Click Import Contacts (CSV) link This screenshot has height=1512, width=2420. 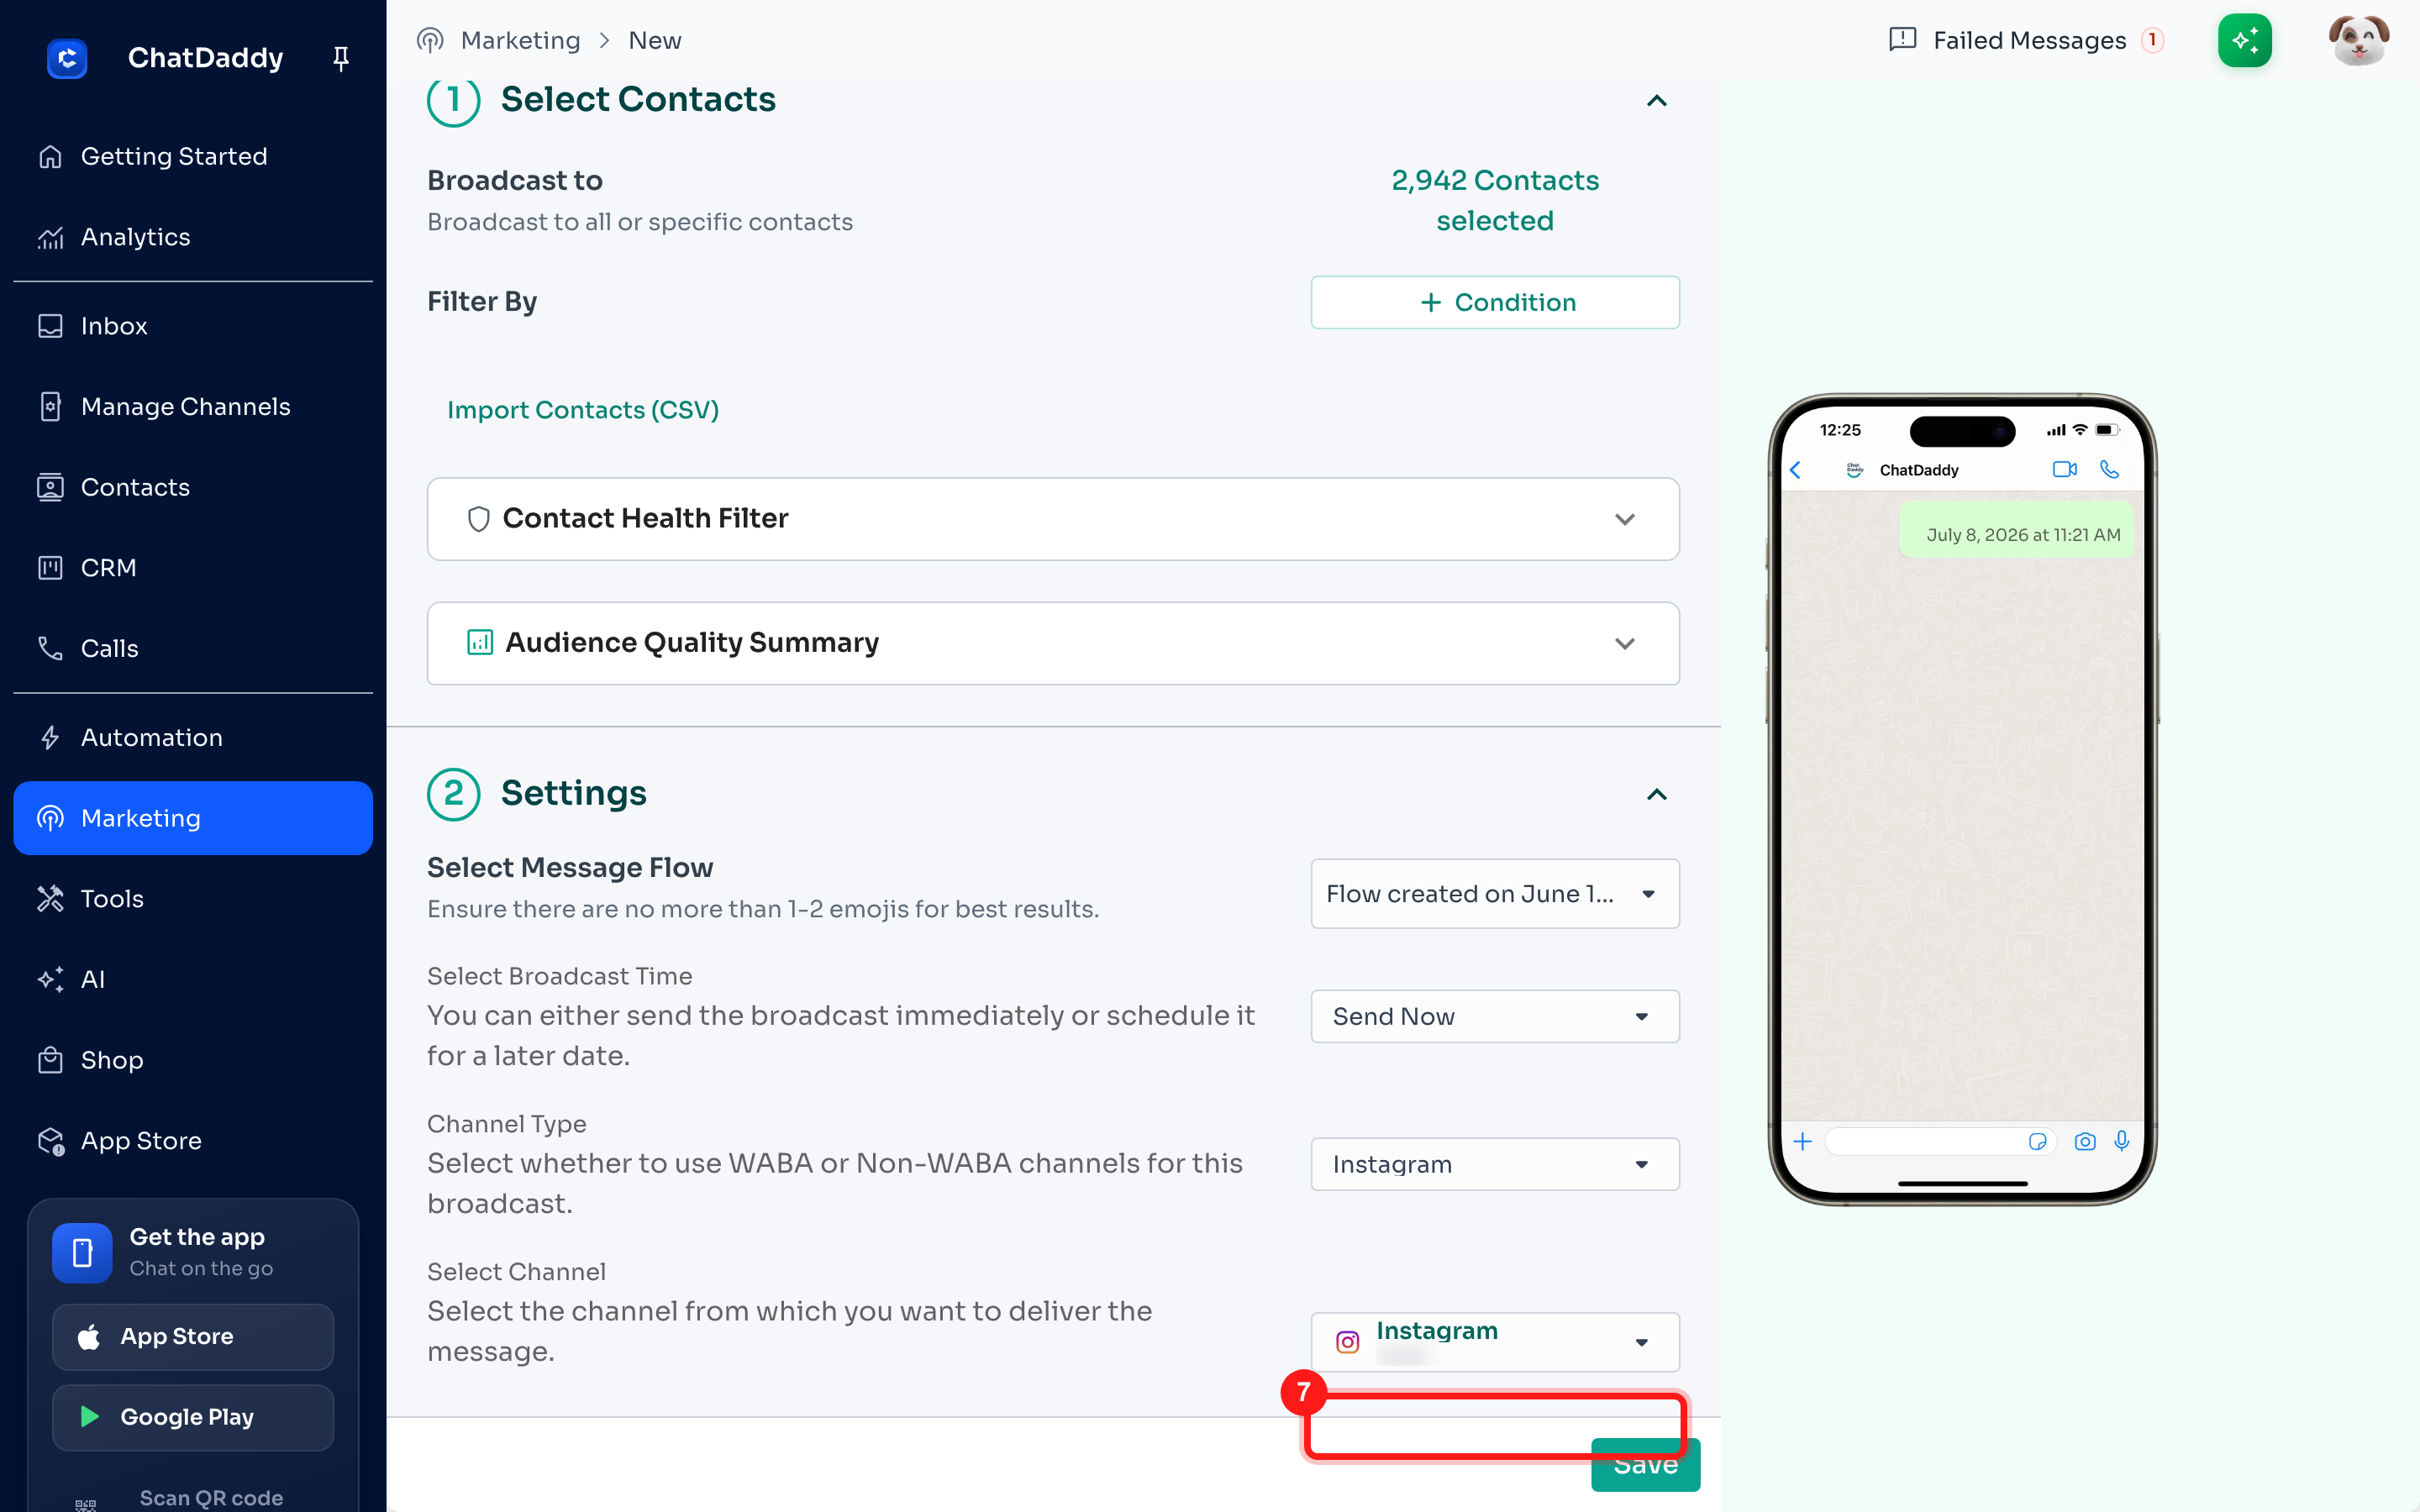pyautogui.click(x=583, y=410)
